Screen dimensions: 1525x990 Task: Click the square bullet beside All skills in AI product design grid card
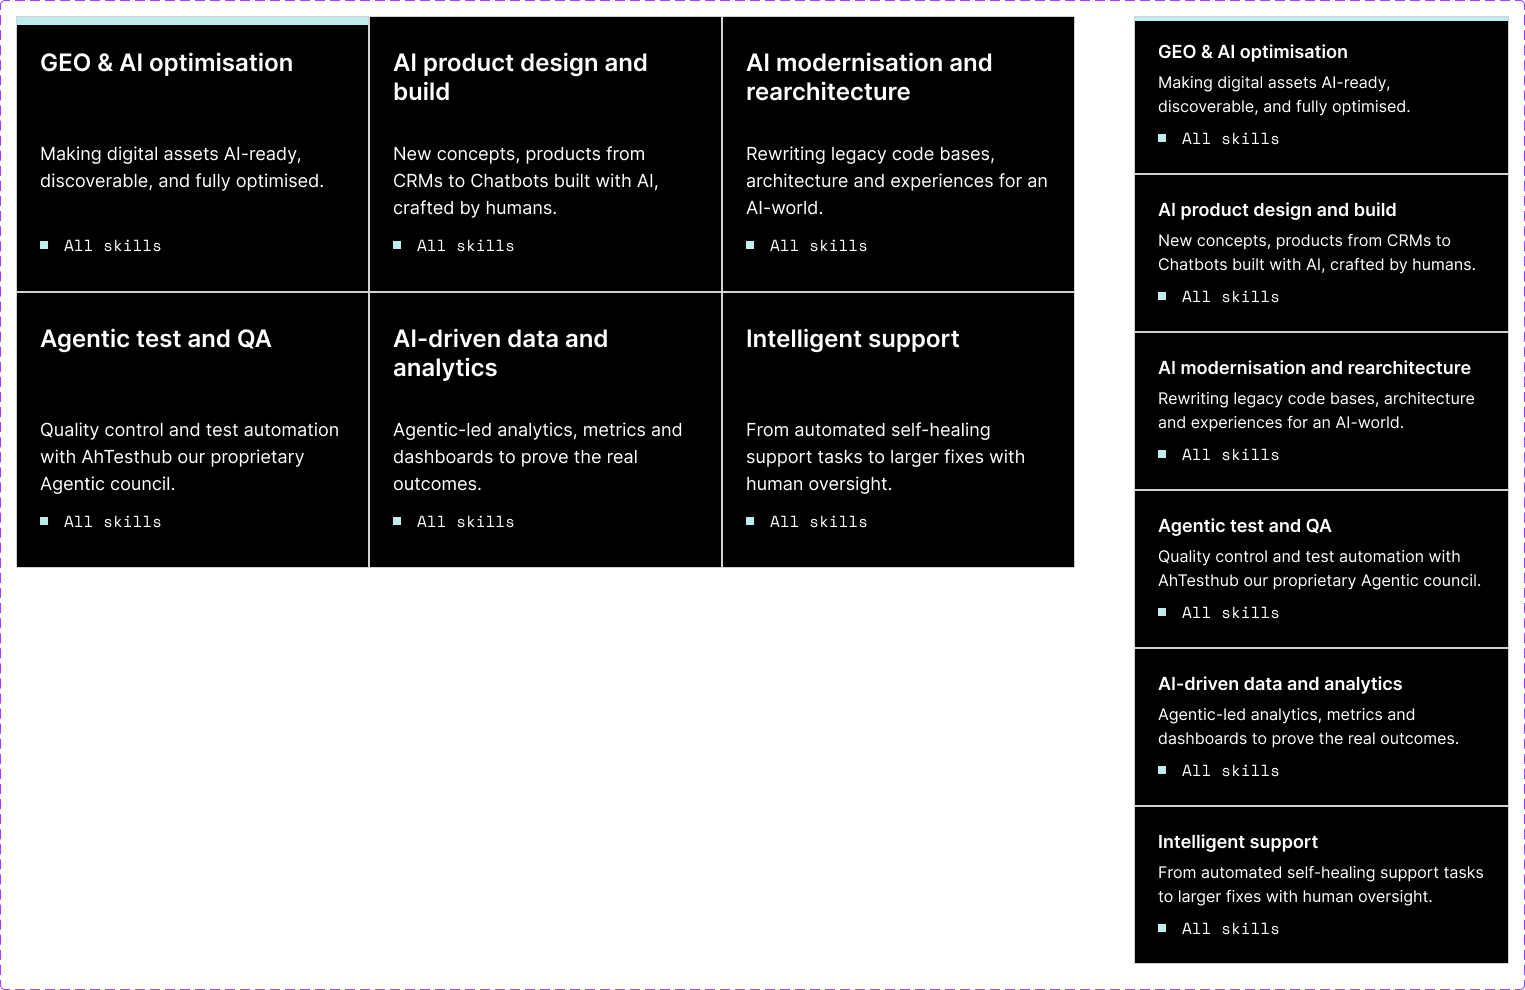397,245
